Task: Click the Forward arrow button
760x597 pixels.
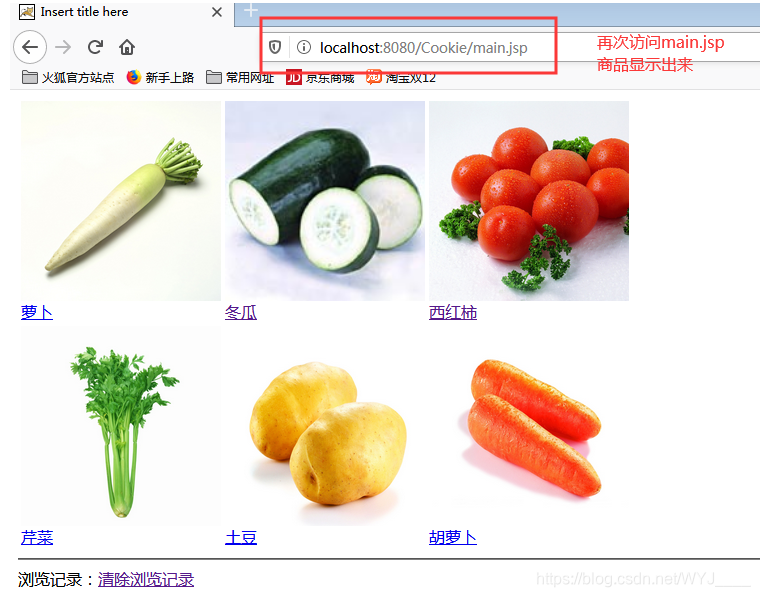Action: pos(63,47)
